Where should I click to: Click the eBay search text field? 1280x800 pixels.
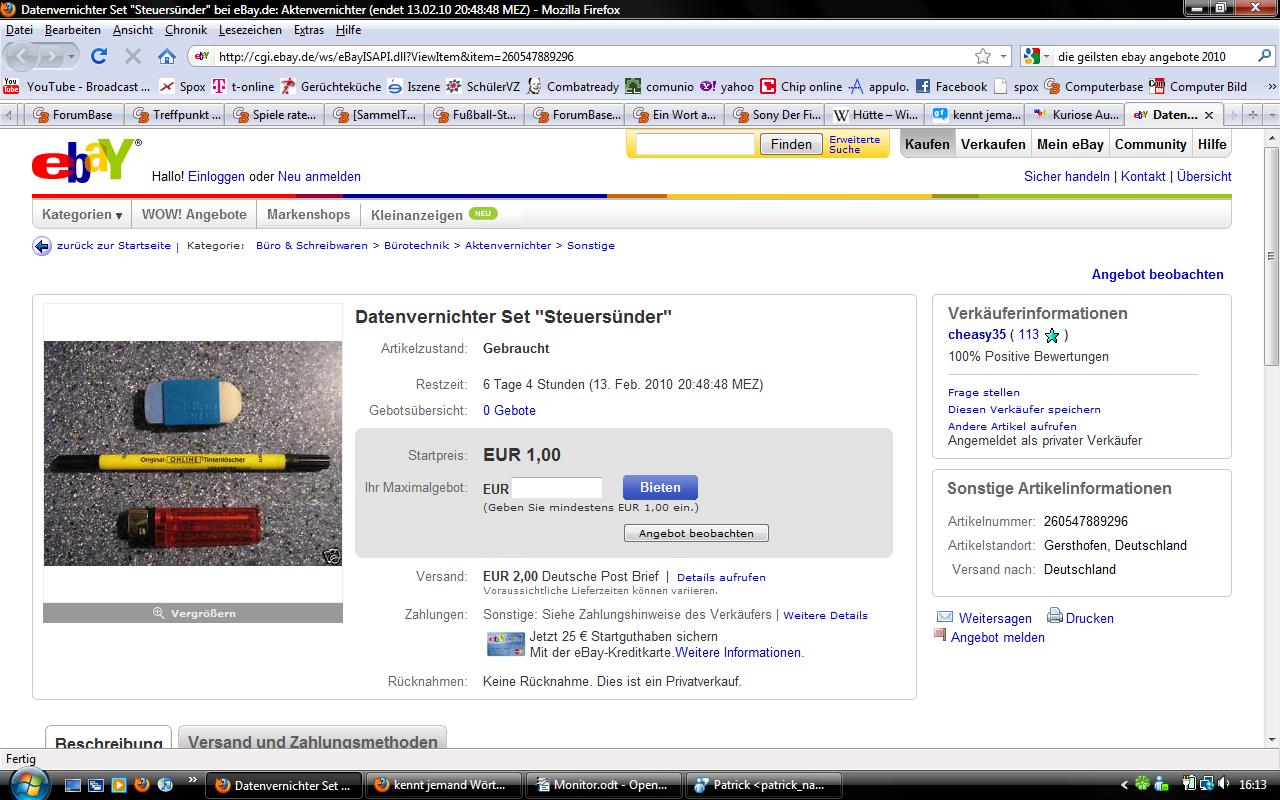click(x=695, y=144)
